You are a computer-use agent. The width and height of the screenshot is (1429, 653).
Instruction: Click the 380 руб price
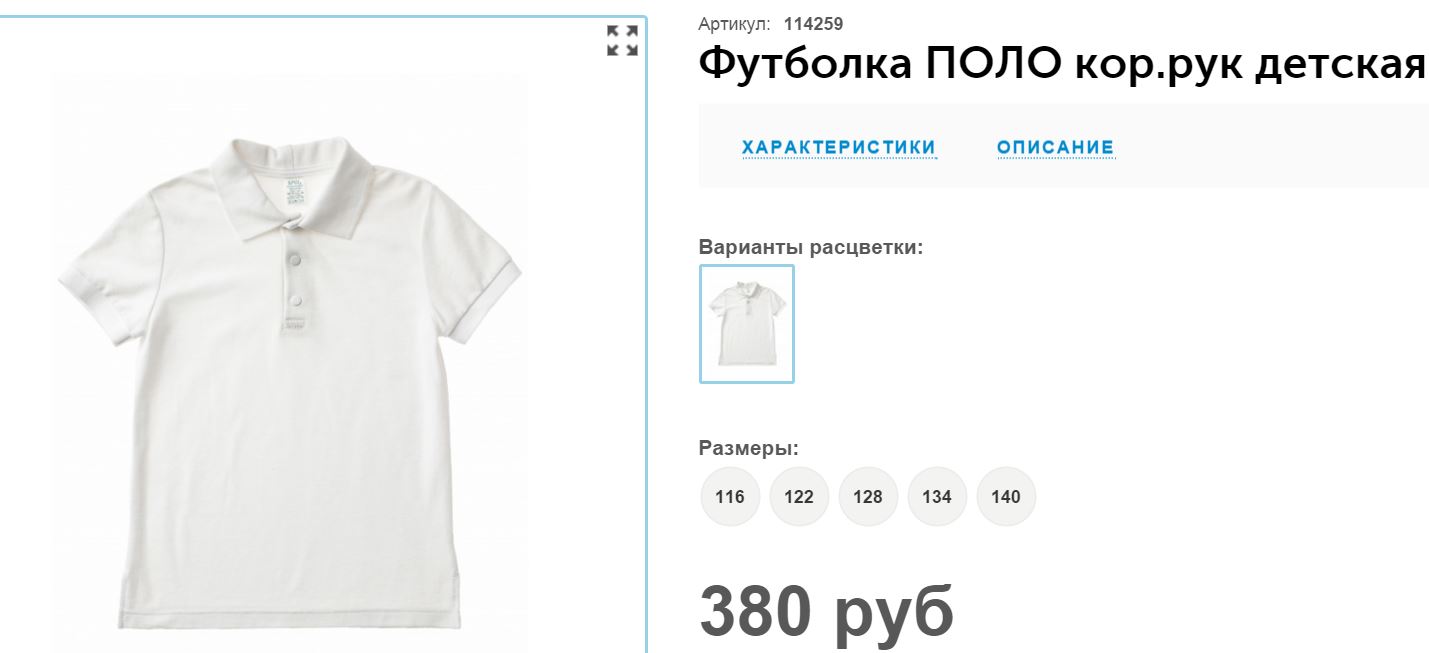pyautogui.click(x=826, y=610)
